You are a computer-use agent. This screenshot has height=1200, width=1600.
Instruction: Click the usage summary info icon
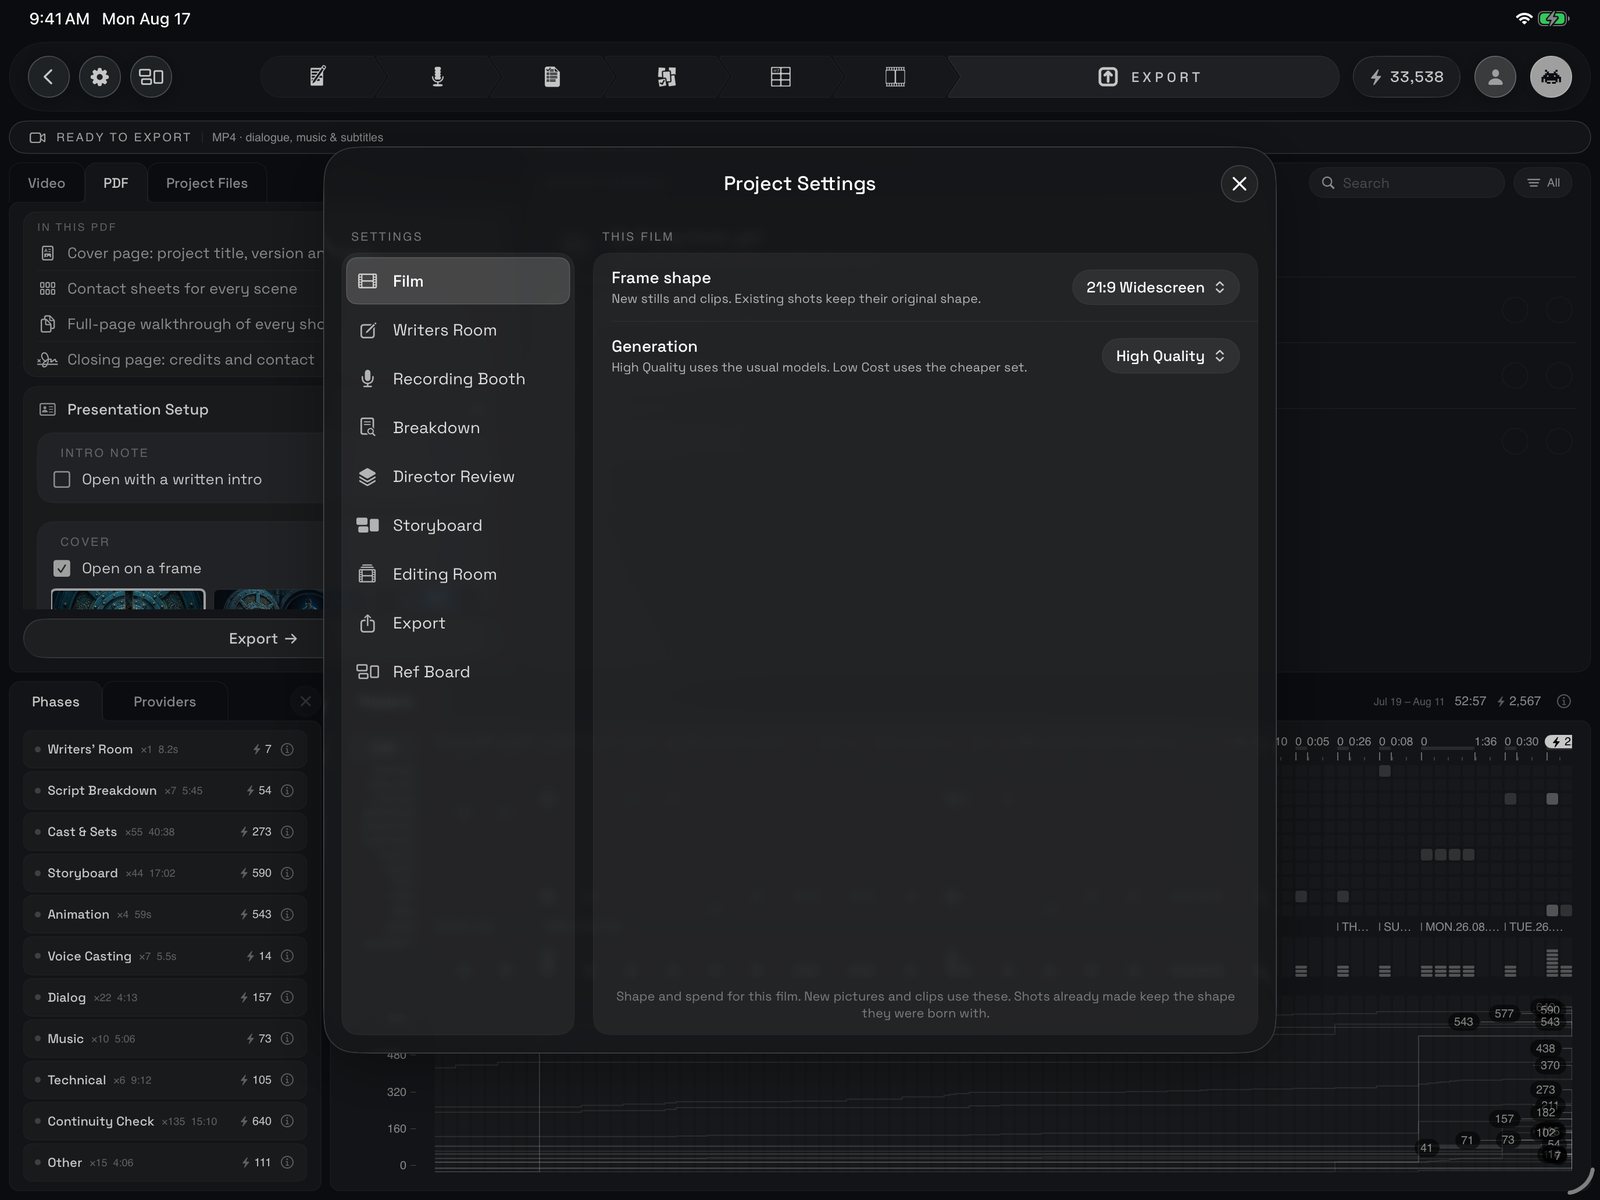pyautogui.click(x=1564, y=701)
